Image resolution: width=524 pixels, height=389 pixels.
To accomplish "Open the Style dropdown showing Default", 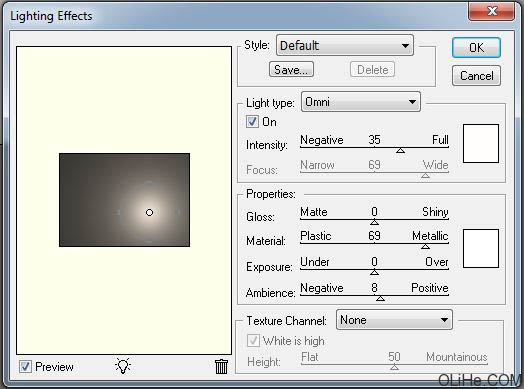I will tap(345, 45).
